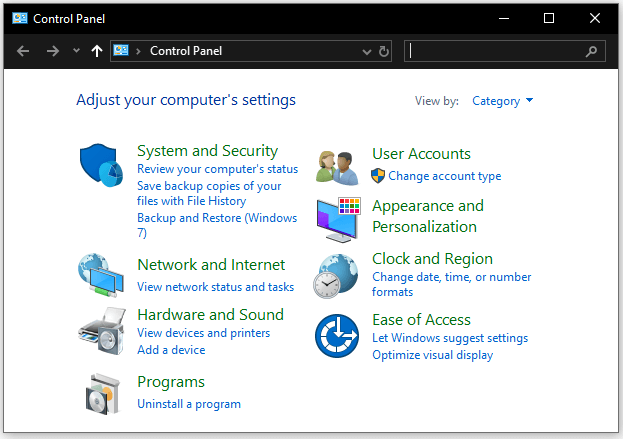
Task: Open the User Accounts people icon
Action: (337, 166)
